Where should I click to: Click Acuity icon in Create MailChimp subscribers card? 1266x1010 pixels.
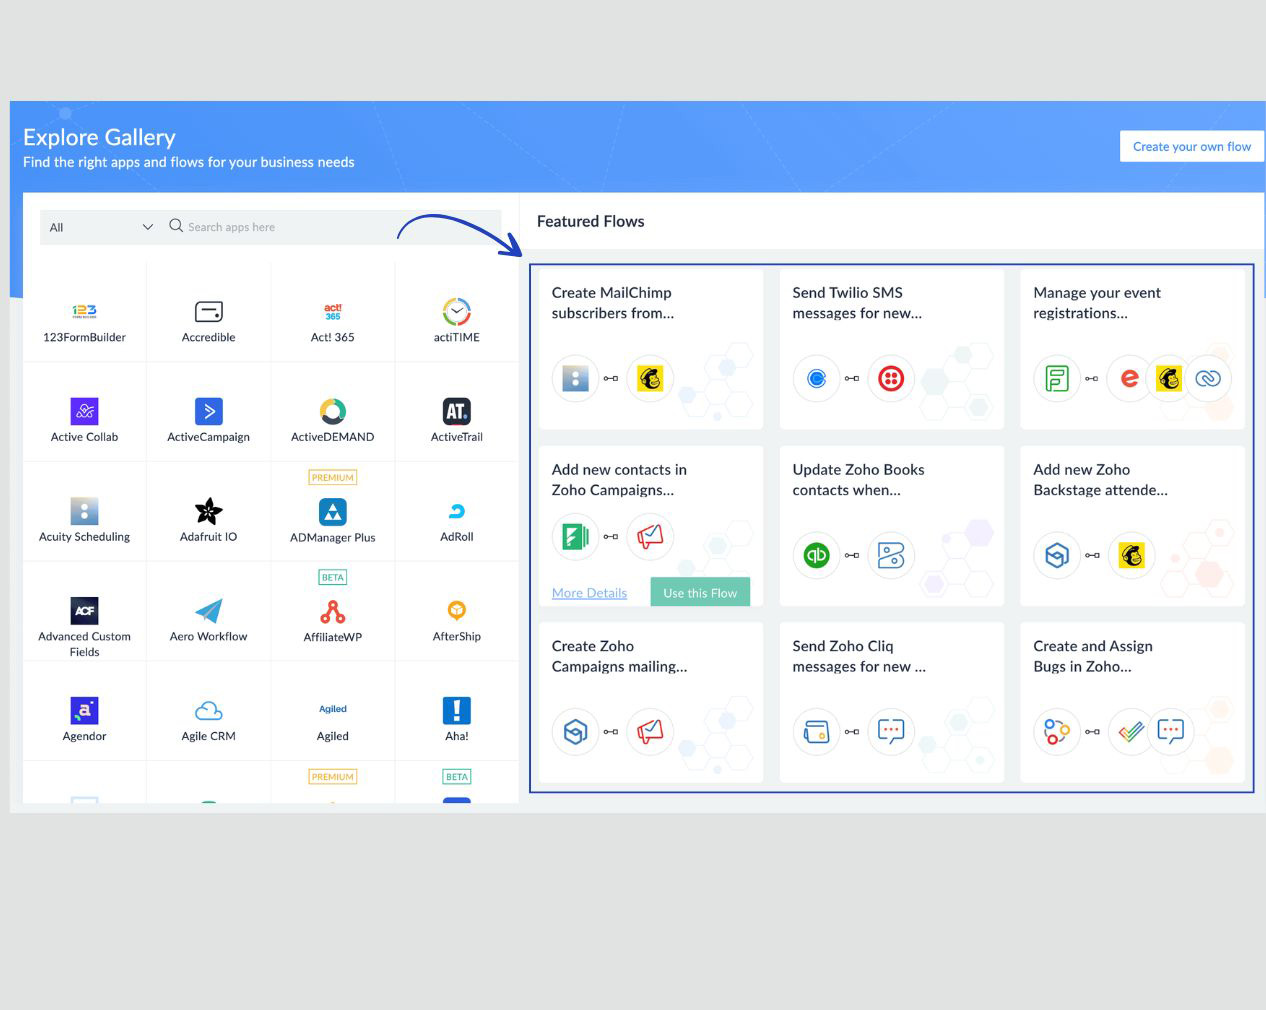pyautogui.click(x=575, y=378)
